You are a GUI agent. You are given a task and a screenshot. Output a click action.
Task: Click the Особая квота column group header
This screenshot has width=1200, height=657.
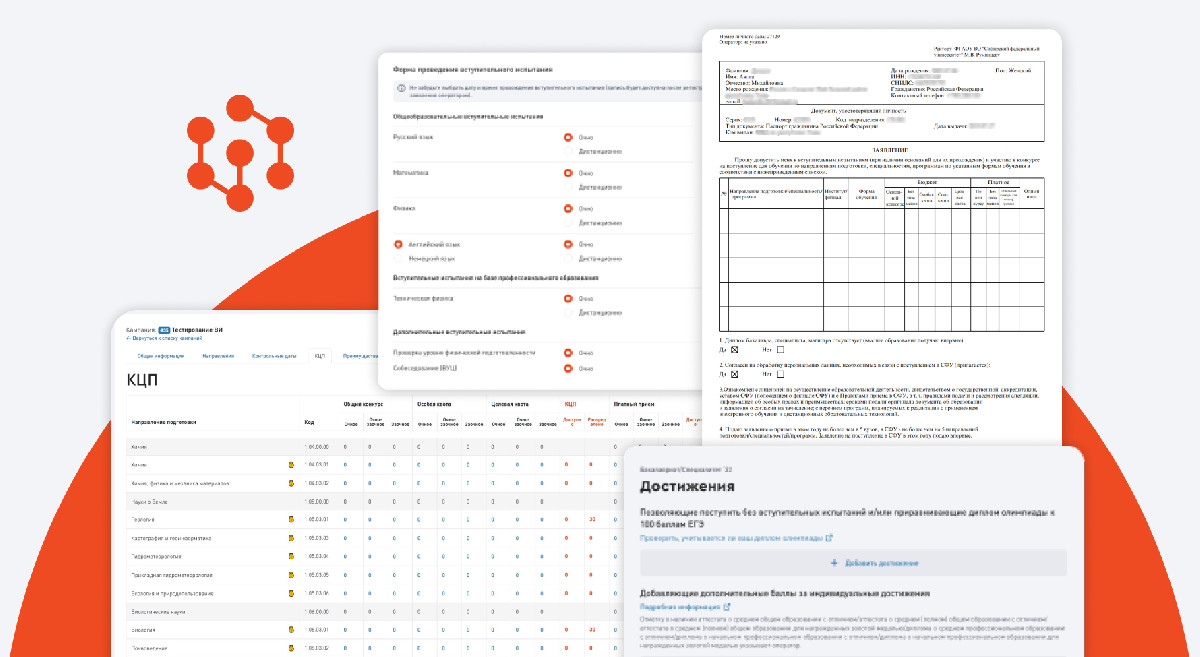pos(436,405)
